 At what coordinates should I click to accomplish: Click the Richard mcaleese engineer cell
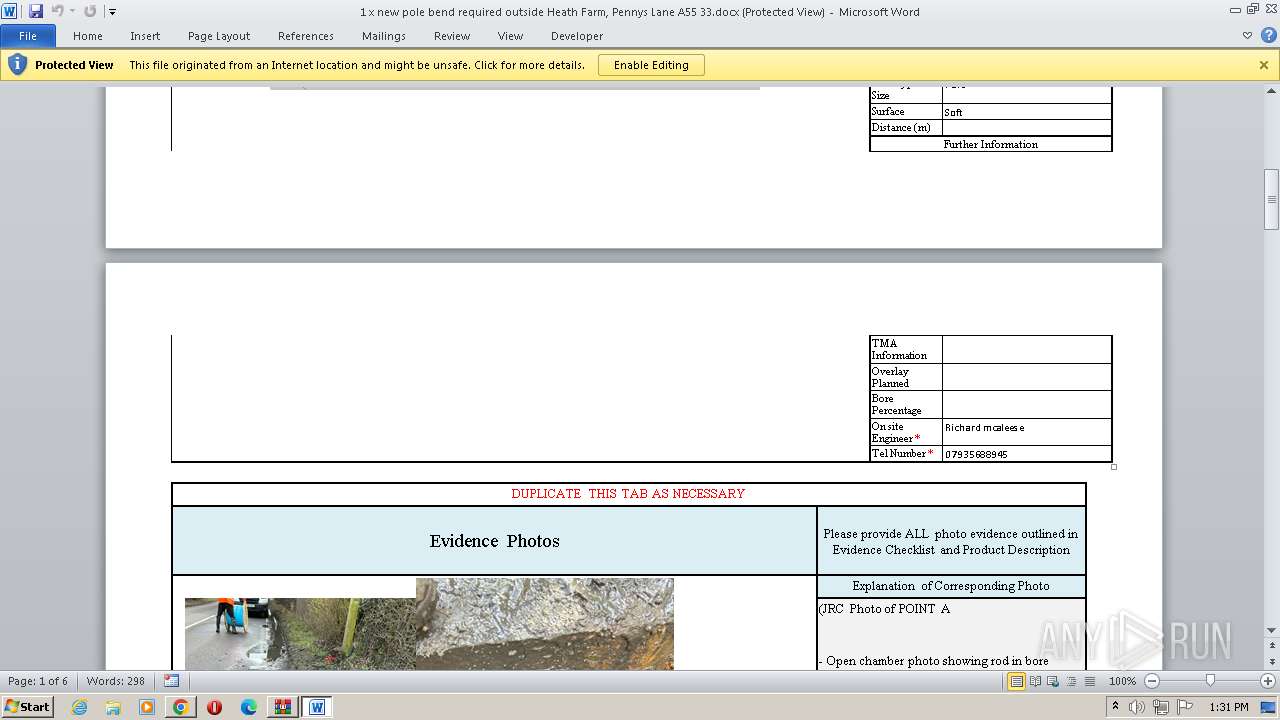coord(1027,432)
